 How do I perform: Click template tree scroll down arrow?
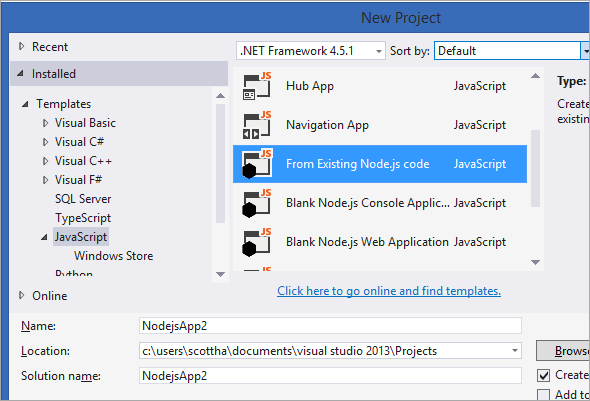(220, 274)
